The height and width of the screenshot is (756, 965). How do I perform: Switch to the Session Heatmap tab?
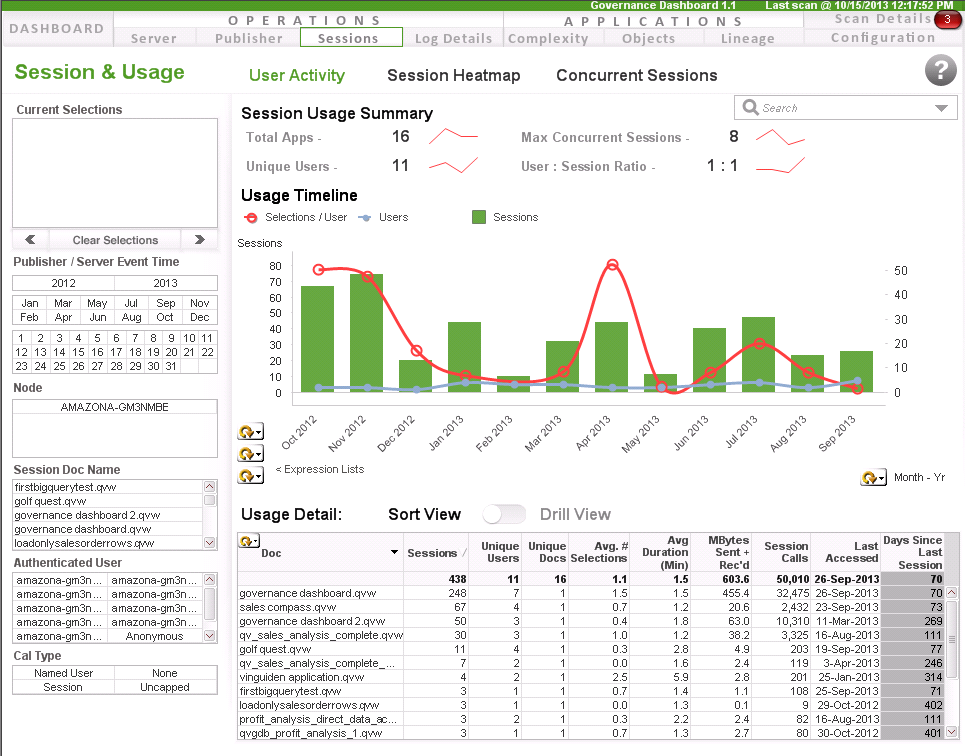pos(452,75)
